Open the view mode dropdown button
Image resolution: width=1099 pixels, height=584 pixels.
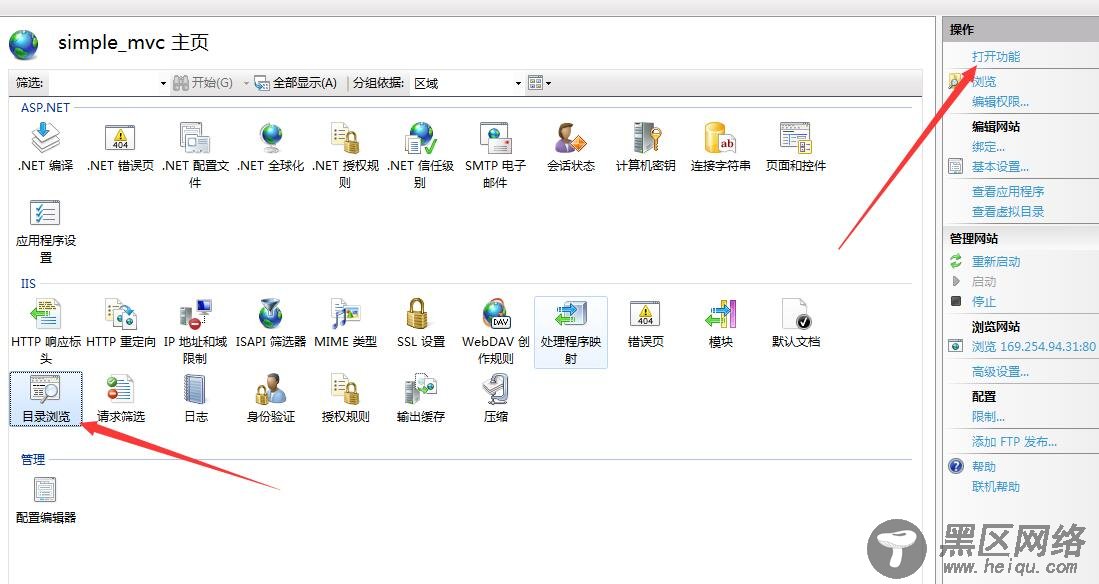tap(540, 83)
